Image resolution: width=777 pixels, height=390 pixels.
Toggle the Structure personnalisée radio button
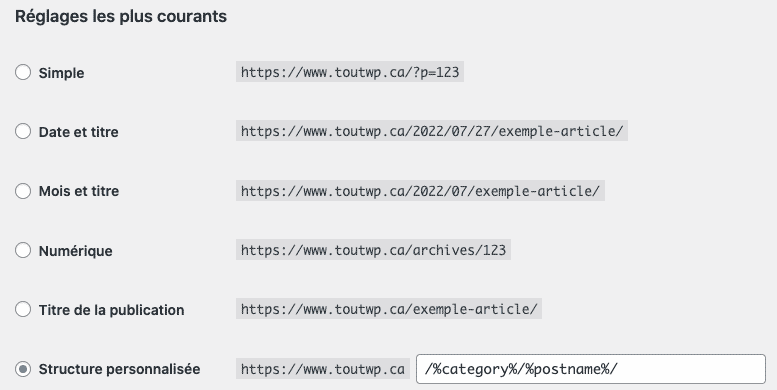tap(23, 369)
